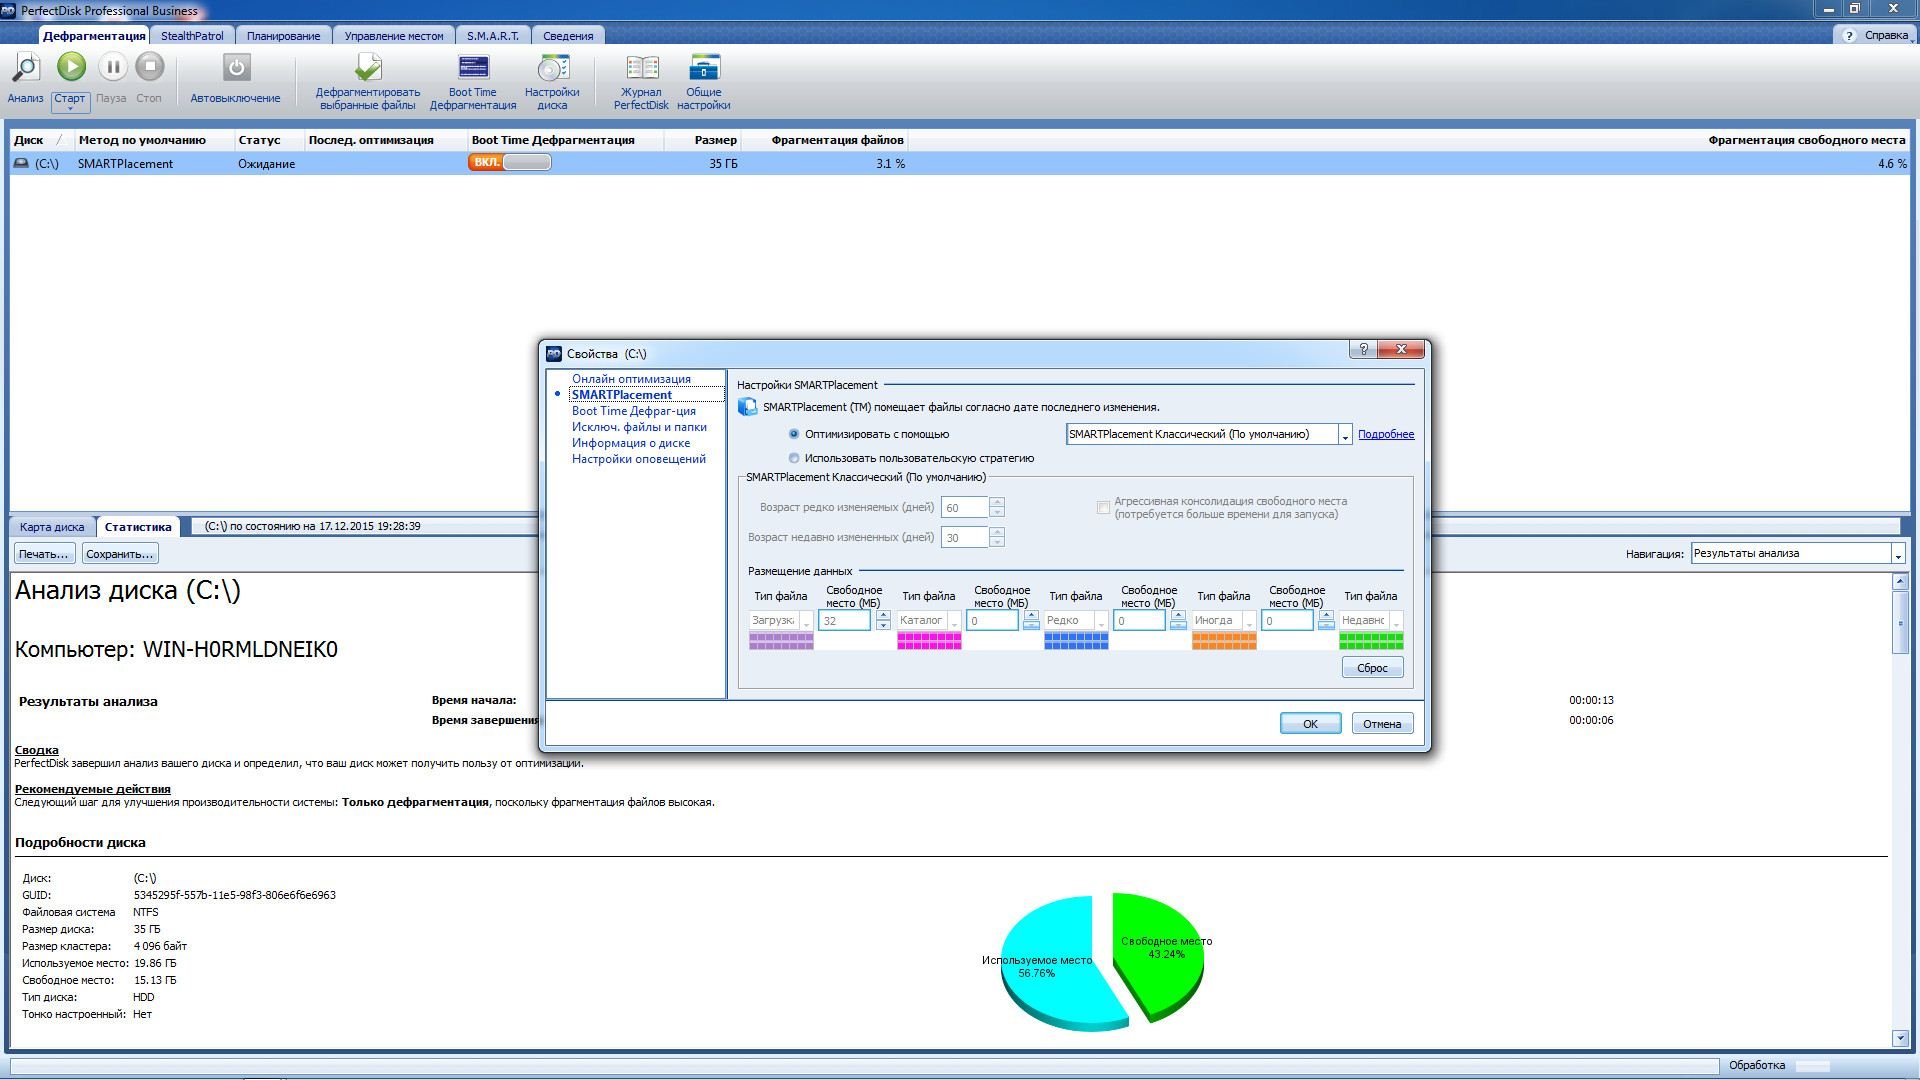Viewport: 1920px width, 1080px height.
Task: Open Каталог file type dropdown
Action: click(x=954, y=621)
